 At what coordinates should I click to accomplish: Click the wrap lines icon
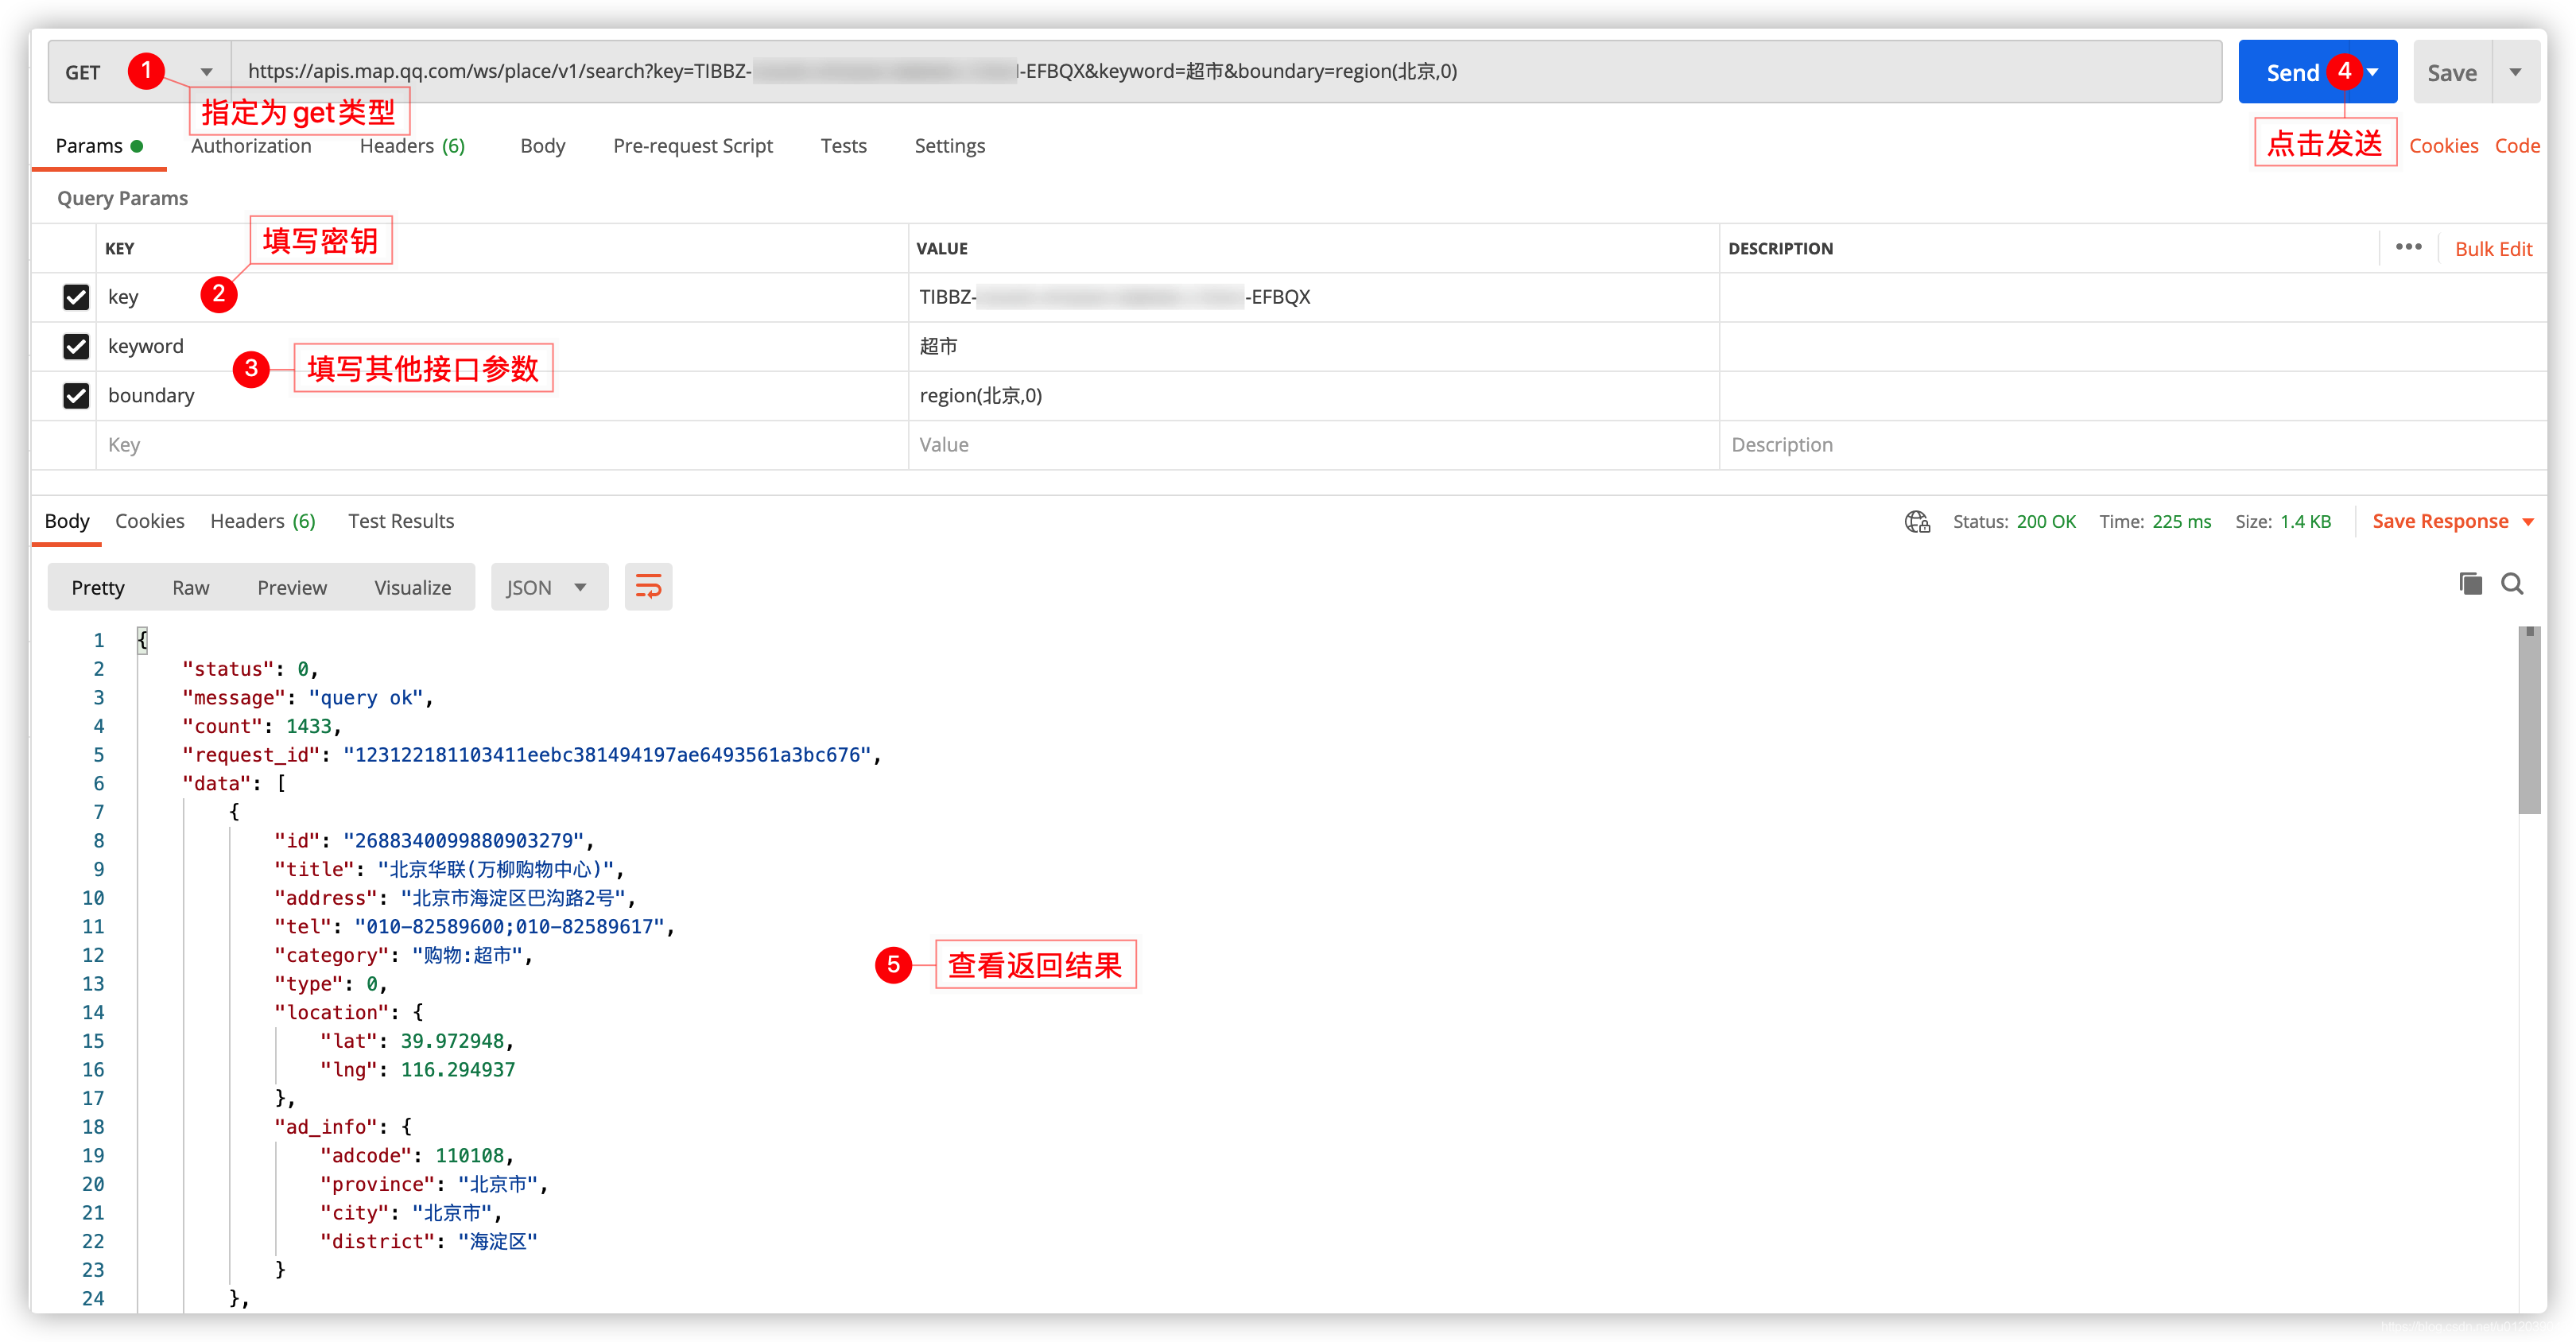(x=648, y=587)
